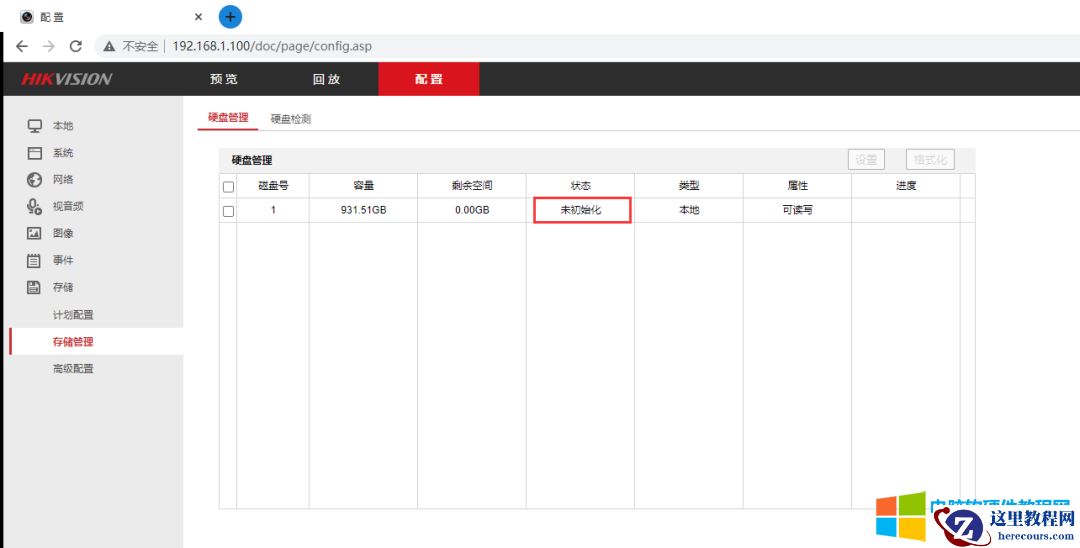This screenshot has width=1080, height=548.
Task: Select 存储管理 in the sidebar
Action: pyautogui.click(x=96, y=341)
